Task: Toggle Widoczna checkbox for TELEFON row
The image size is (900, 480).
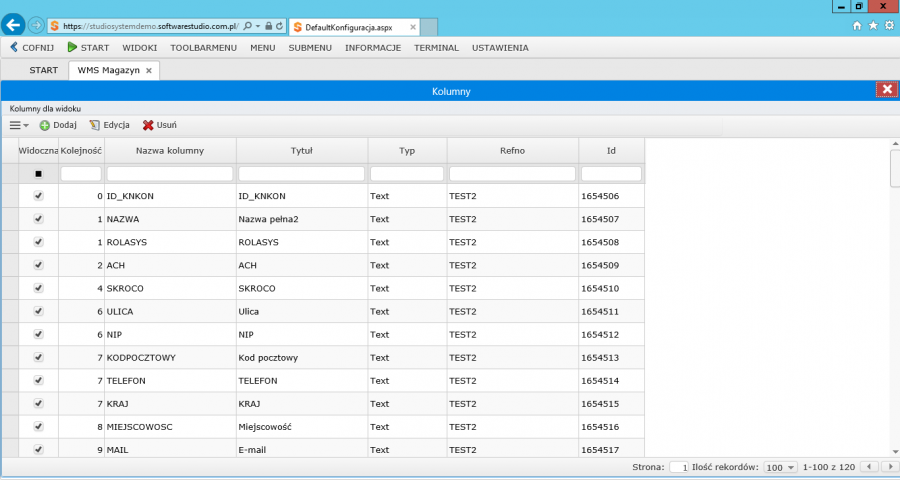Action: coord(38,380)
